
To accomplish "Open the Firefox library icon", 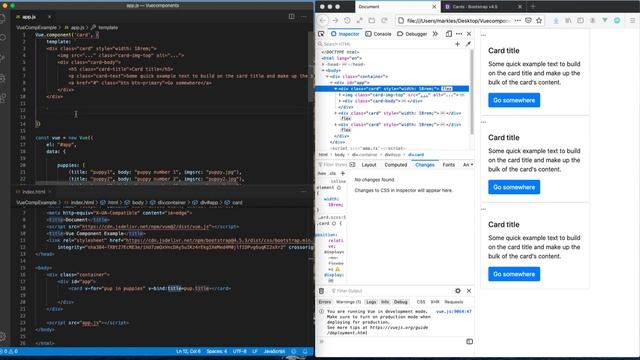I will (568, 20).
